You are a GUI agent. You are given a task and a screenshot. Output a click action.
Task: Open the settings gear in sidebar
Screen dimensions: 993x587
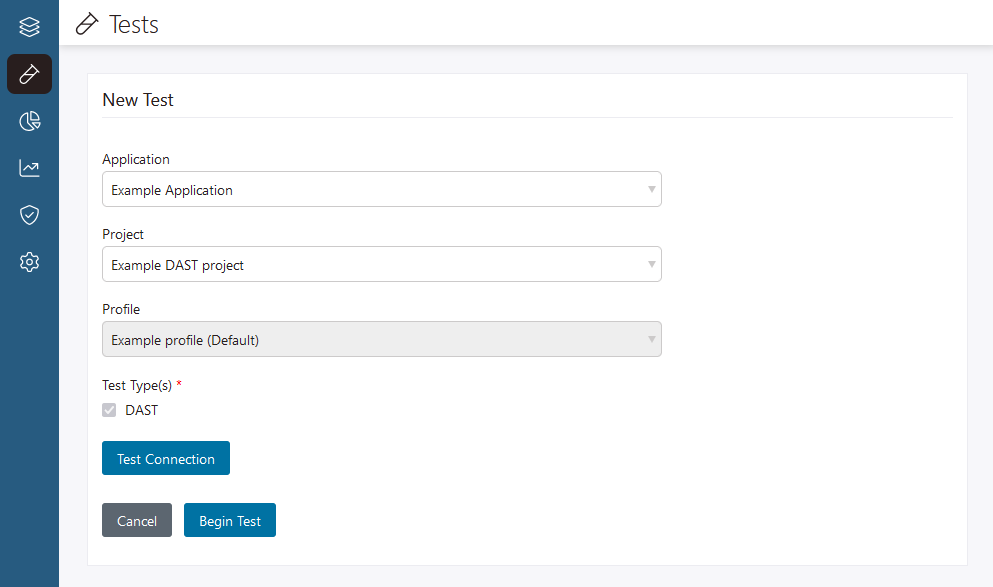click(29, 262)
